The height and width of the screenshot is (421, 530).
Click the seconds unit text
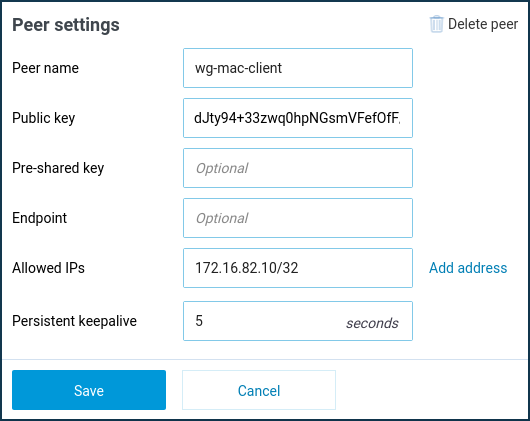[x=372, y=323]
